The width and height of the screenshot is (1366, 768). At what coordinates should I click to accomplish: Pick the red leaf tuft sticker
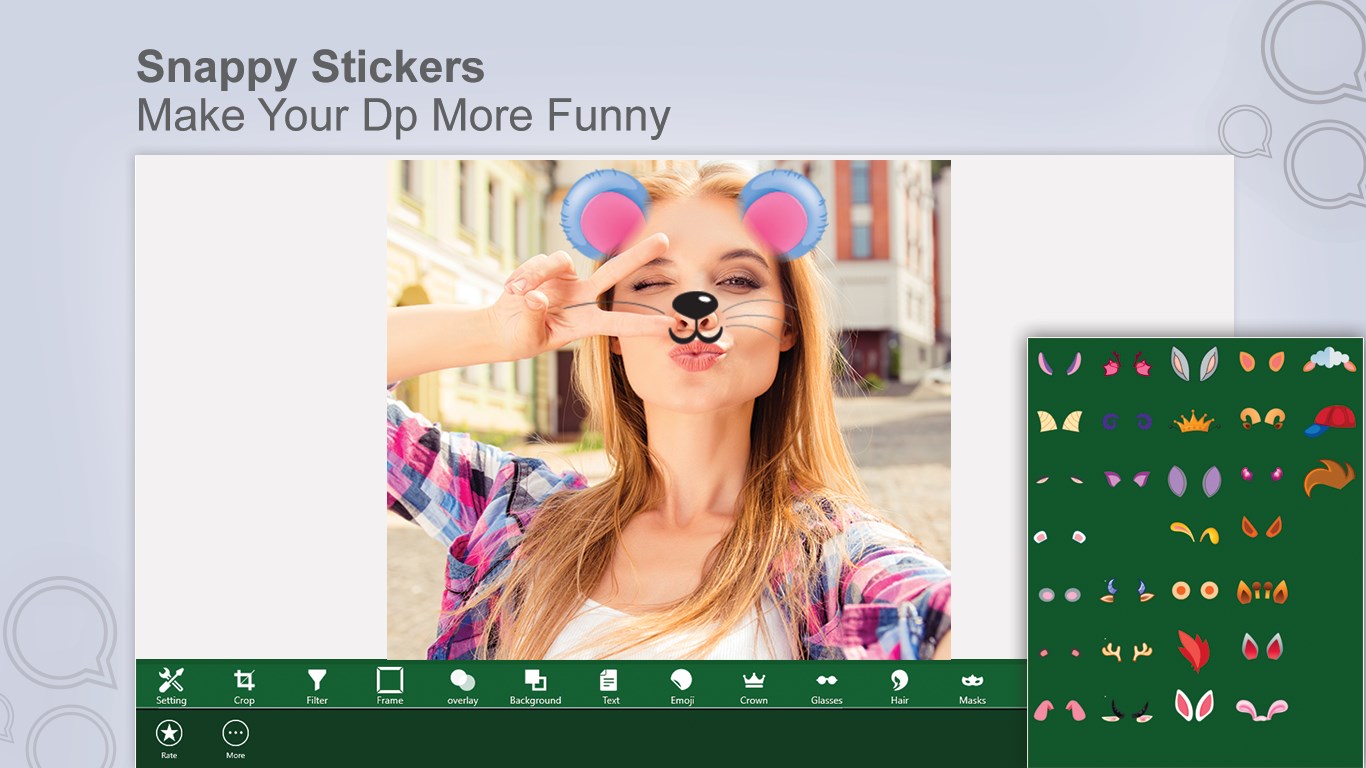click(x=1194, y=650)
